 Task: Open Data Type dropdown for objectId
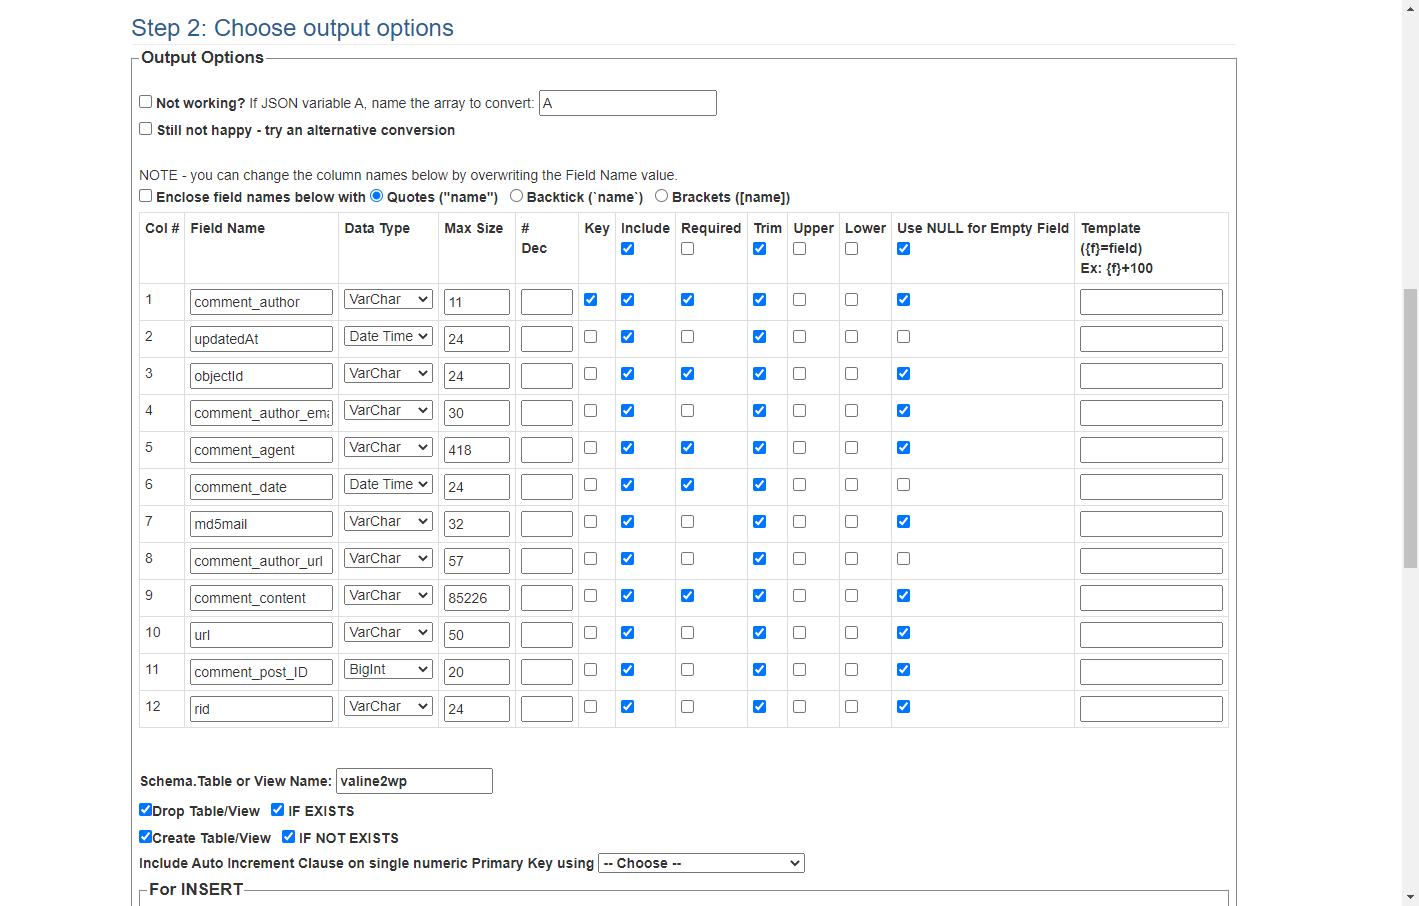[388, 373]
